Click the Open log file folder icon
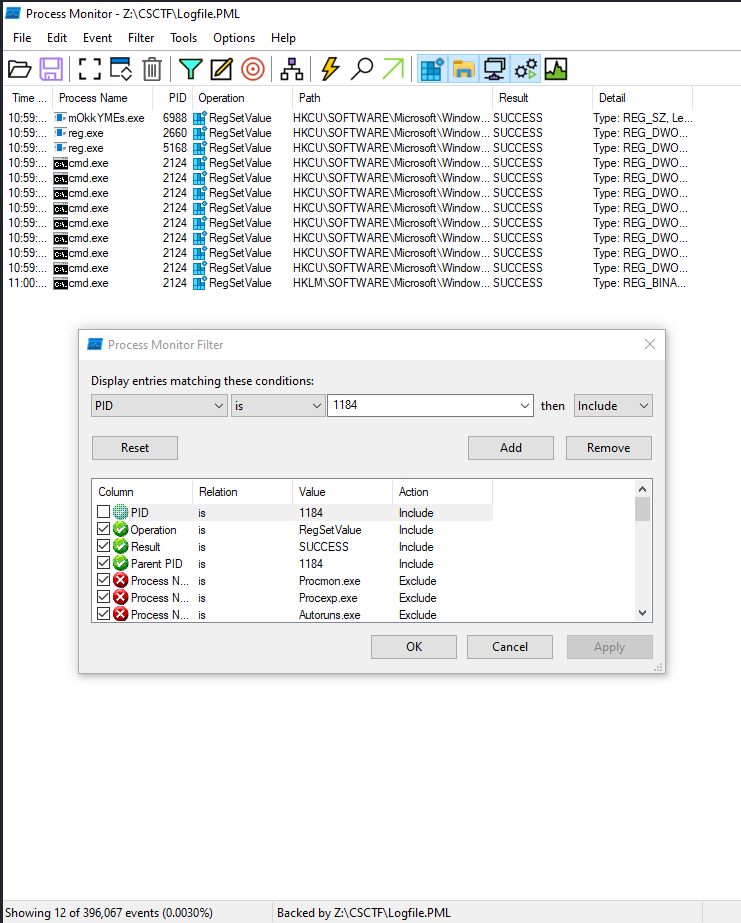 (20, 69)
